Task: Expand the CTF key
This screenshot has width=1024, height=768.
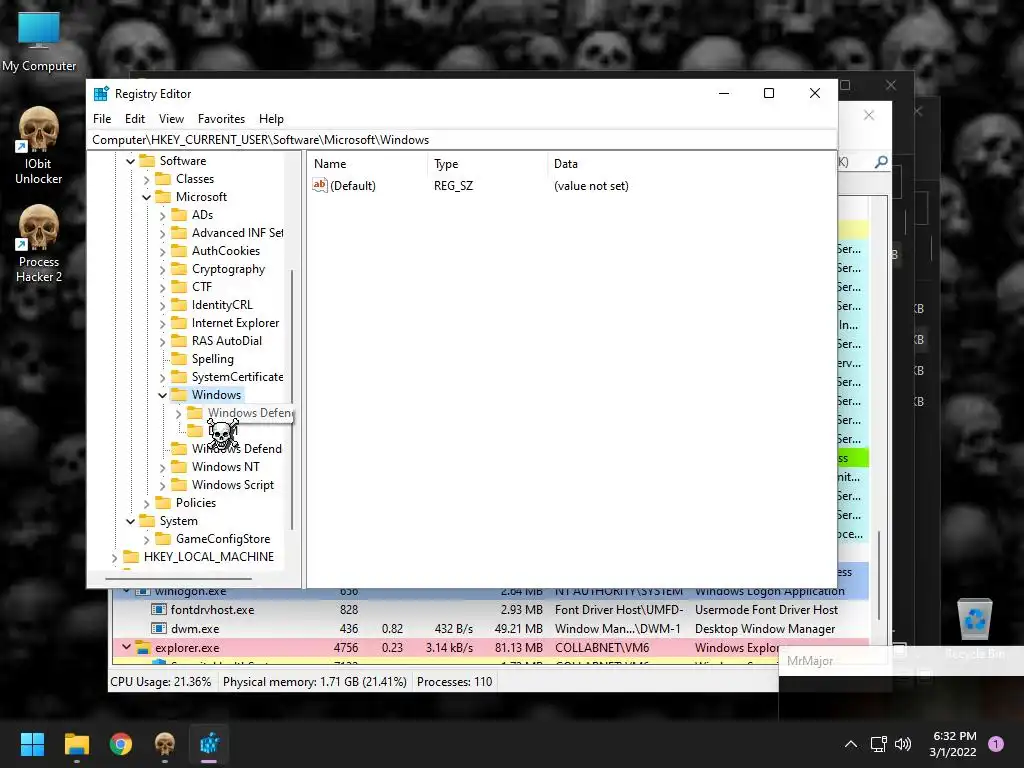Action: 163,287
